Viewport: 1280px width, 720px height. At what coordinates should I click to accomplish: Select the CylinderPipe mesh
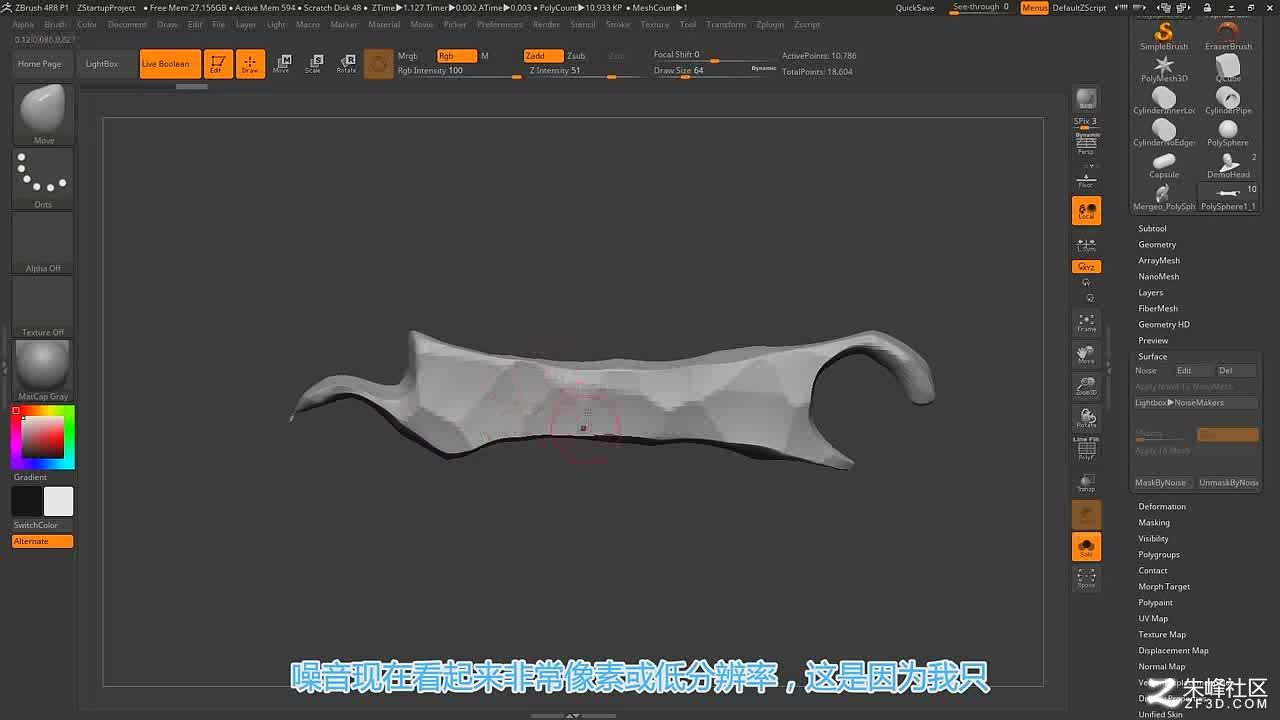coord(1228,101)
